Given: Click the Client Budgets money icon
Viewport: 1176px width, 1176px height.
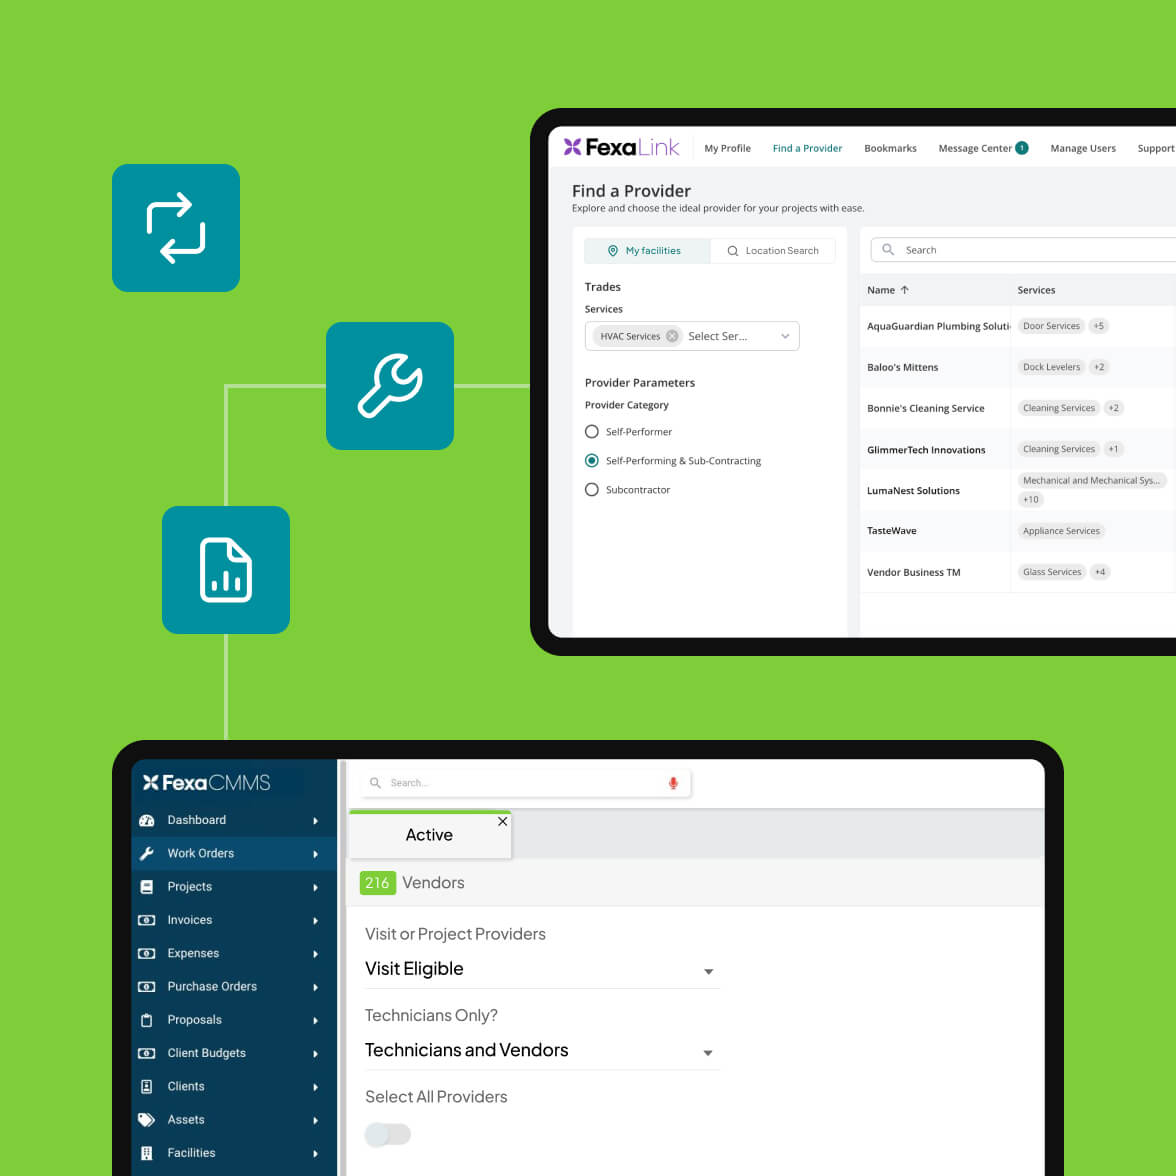Looking at the screenshot, I should (147, 1053).
